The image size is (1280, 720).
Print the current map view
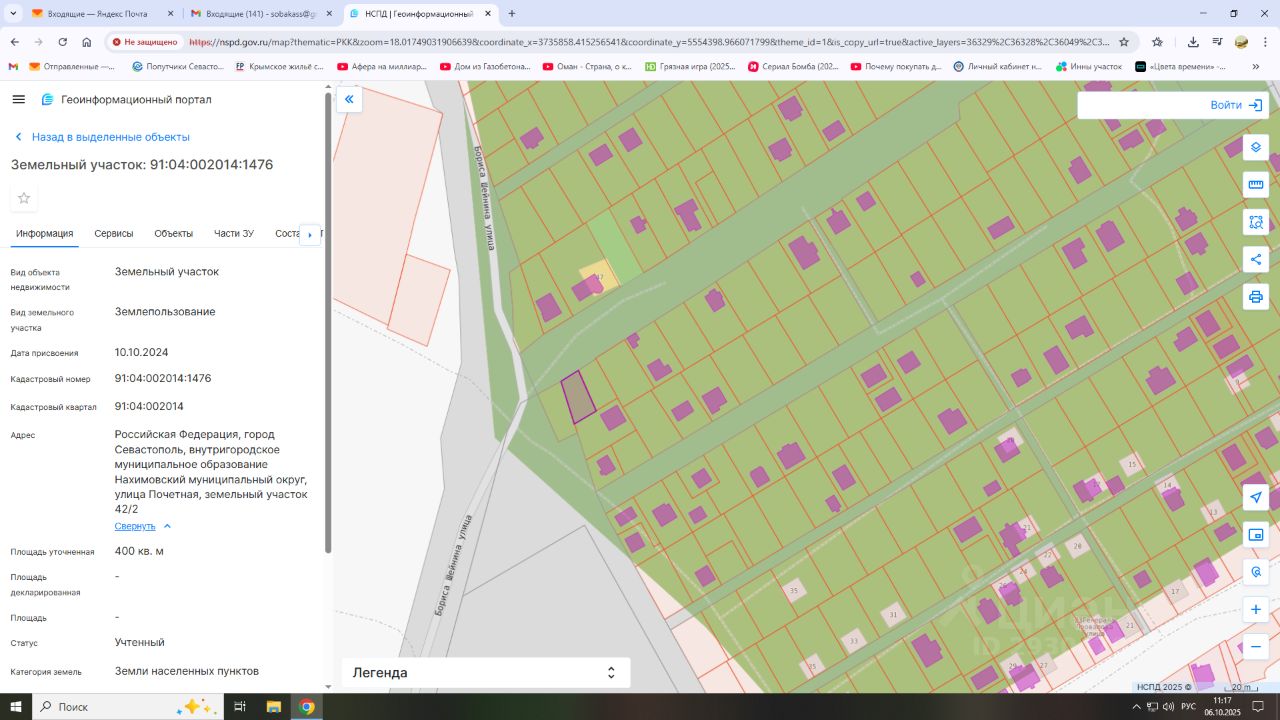point(1256,297)
